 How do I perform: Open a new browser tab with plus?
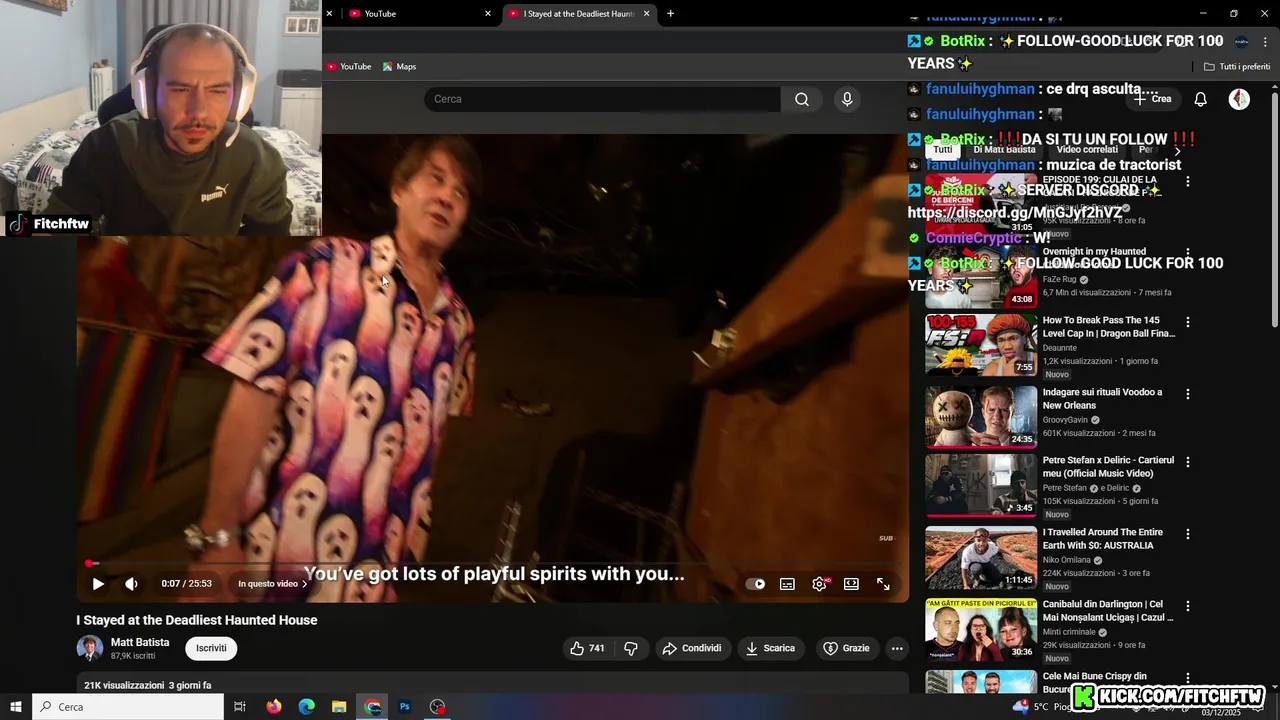tap(670, 13)
